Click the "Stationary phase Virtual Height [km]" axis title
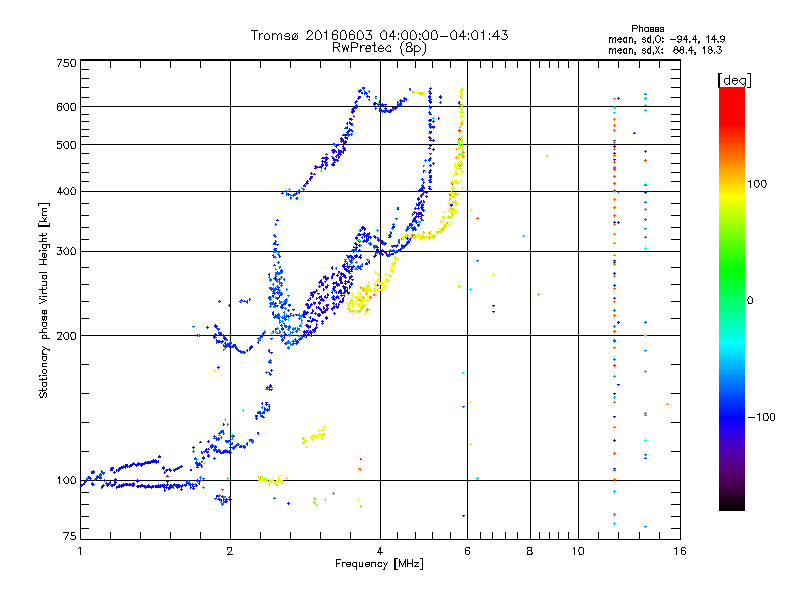This screenshot has height=600, width=800. tap(44, 301)
